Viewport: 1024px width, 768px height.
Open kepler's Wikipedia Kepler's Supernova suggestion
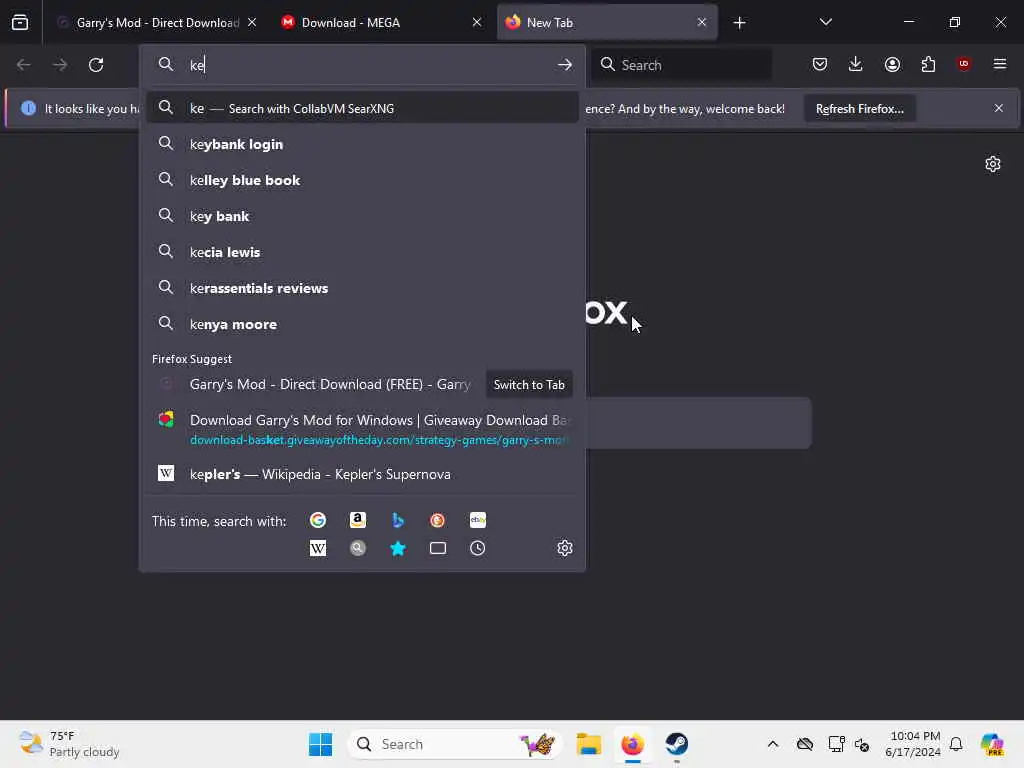click(x=362, y=474)
